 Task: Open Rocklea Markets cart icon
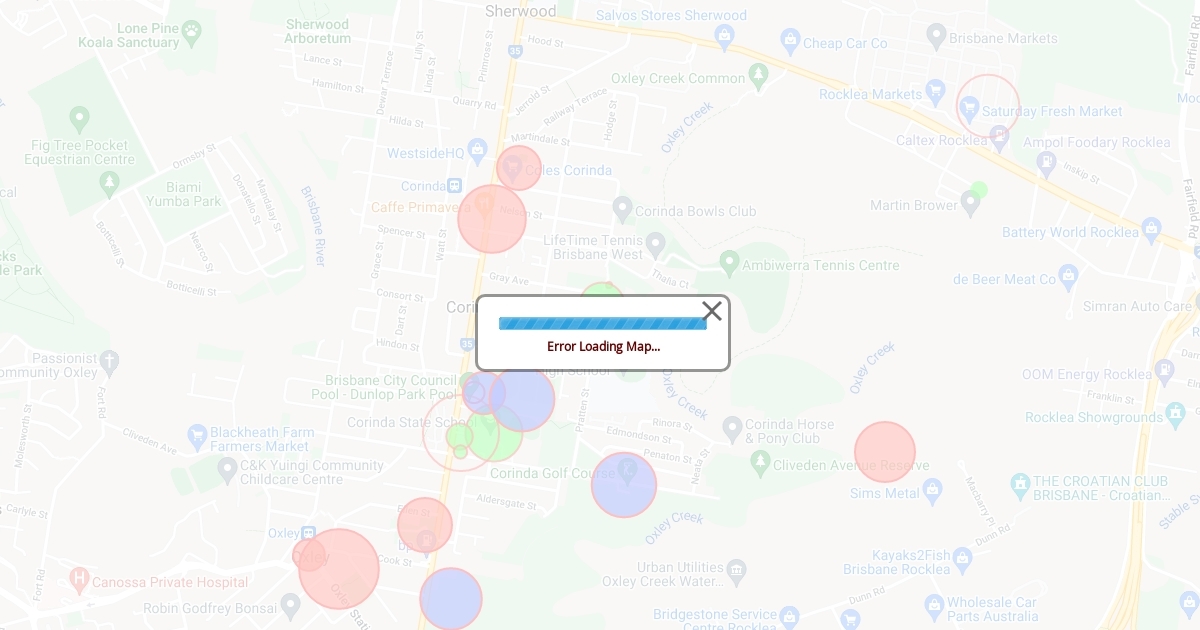click(935, 92)
